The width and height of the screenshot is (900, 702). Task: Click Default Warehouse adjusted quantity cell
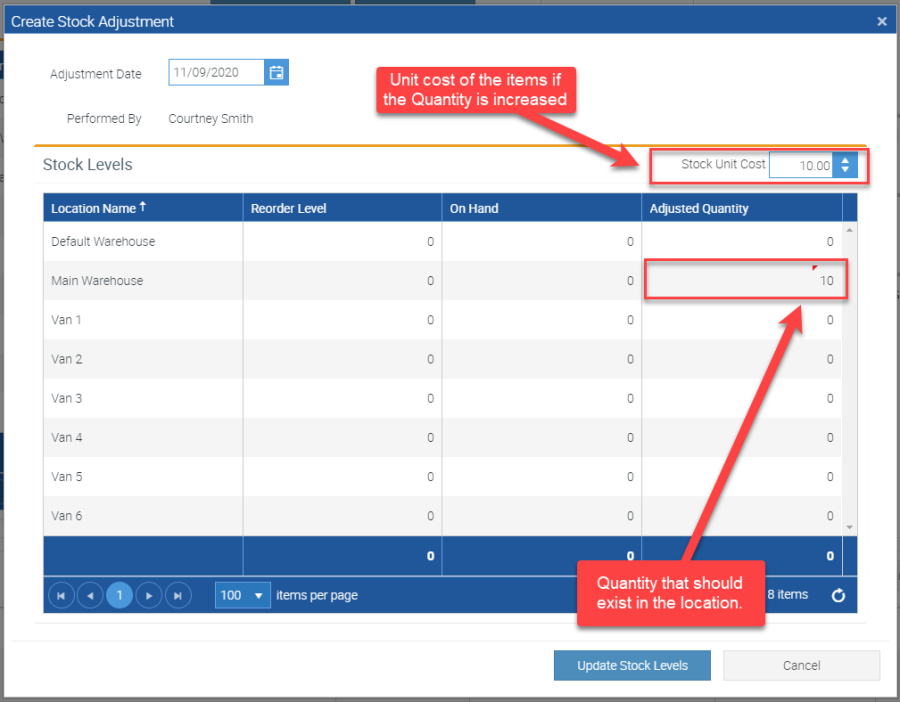742,241
